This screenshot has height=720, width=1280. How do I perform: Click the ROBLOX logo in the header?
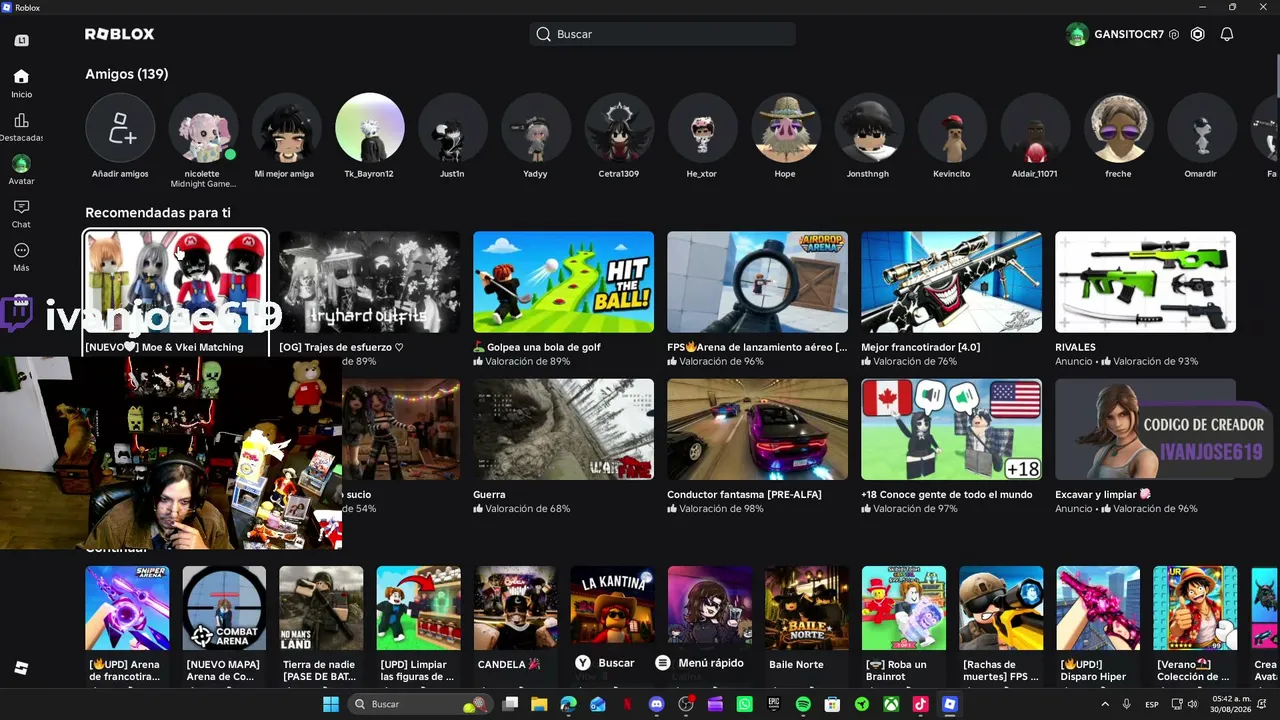[120, 34]
